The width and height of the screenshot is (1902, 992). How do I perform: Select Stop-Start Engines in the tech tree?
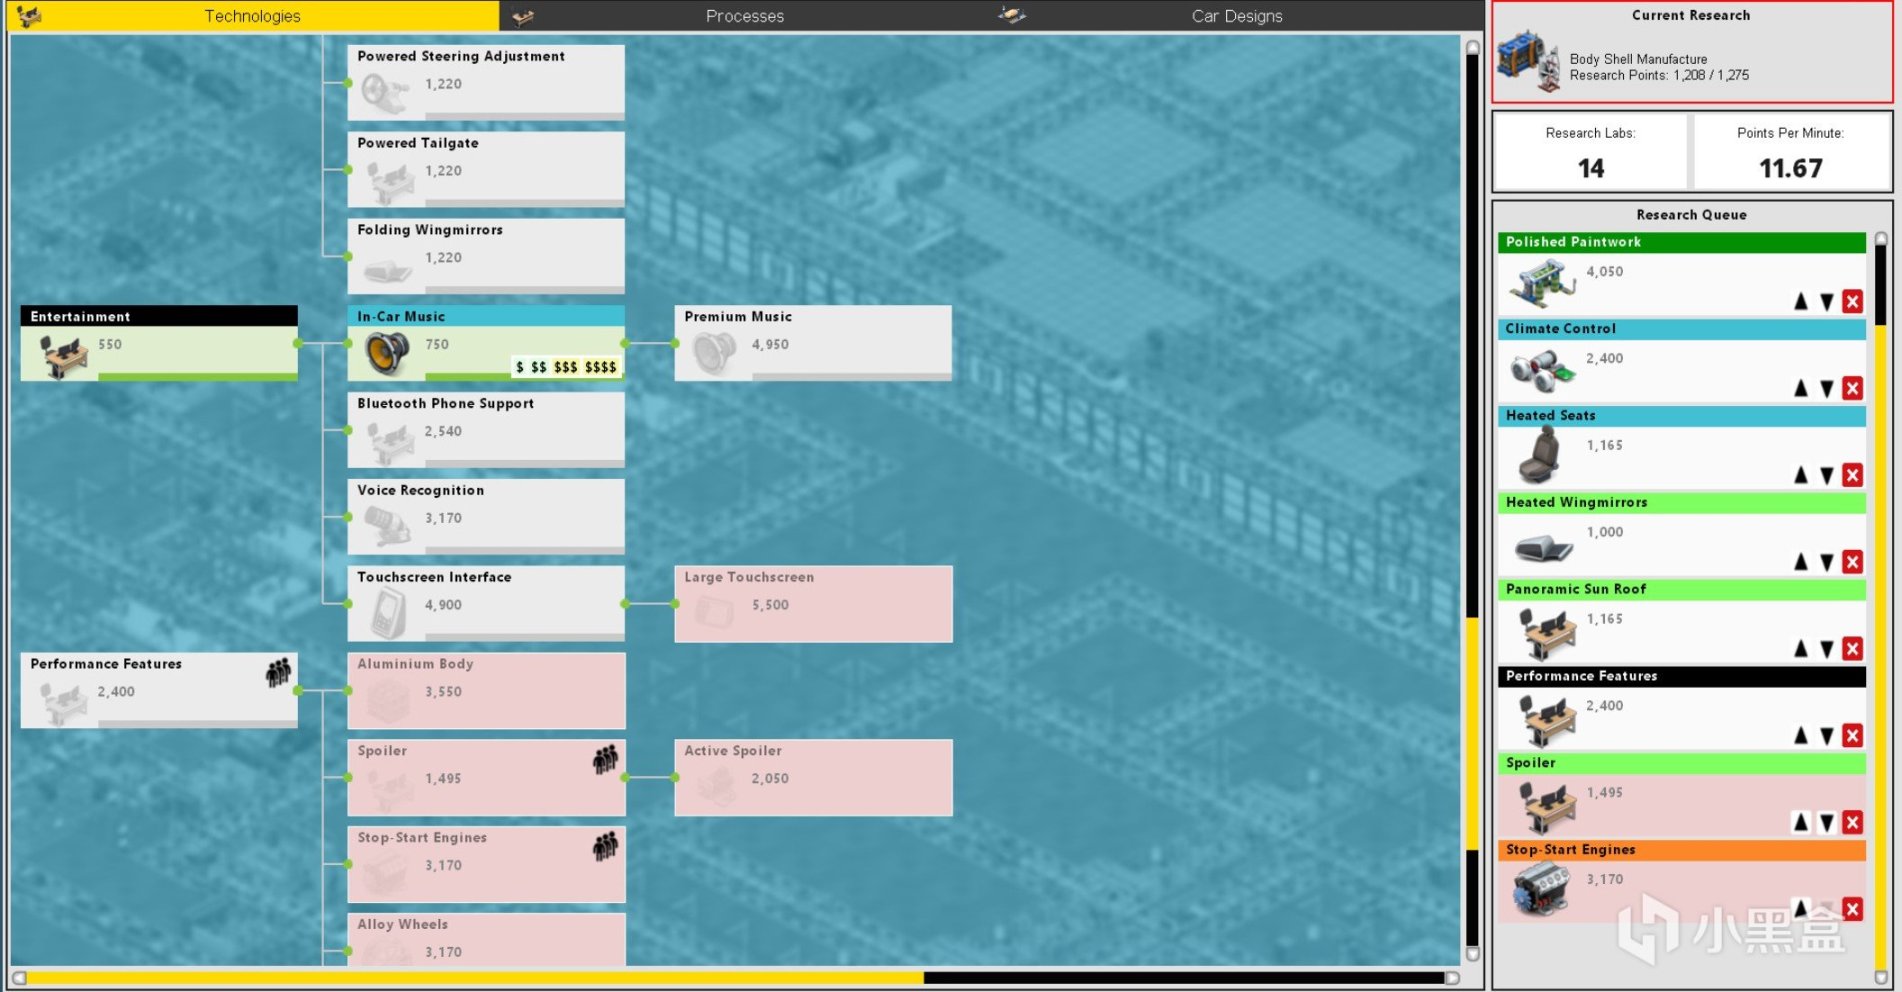click(x=486, y=864)
